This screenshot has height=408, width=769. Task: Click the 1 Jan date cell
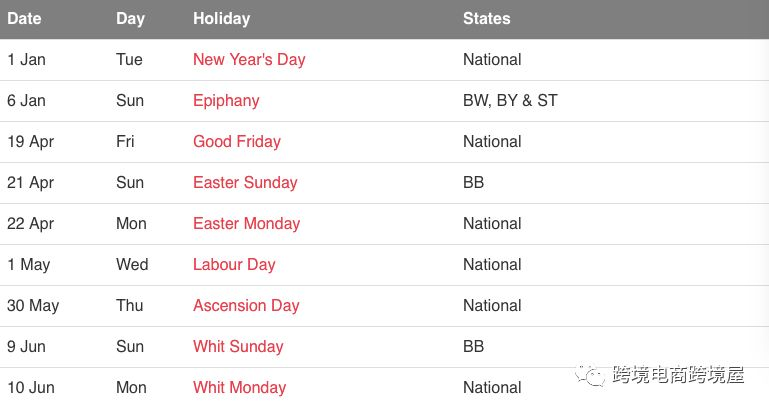[x=26, y=60]
